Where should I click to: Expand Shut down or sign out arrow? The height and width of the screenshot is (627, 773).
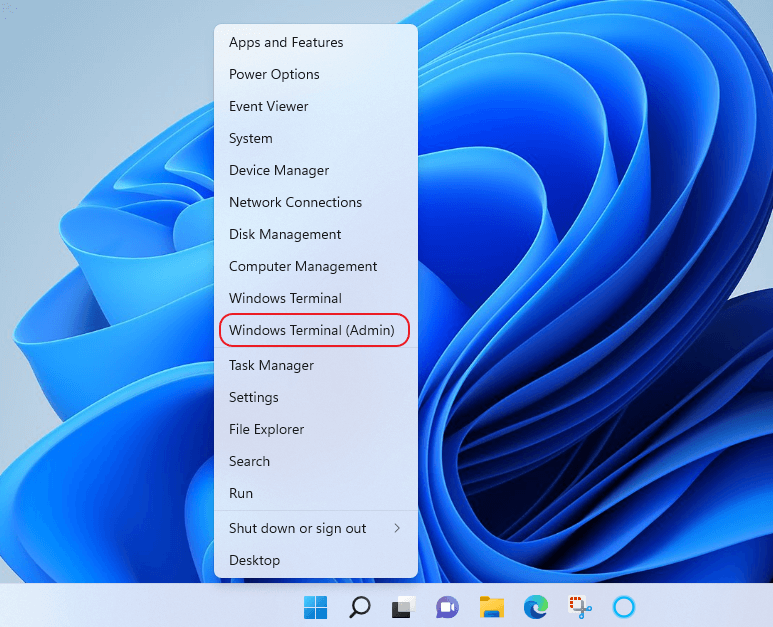pos(397,528)
